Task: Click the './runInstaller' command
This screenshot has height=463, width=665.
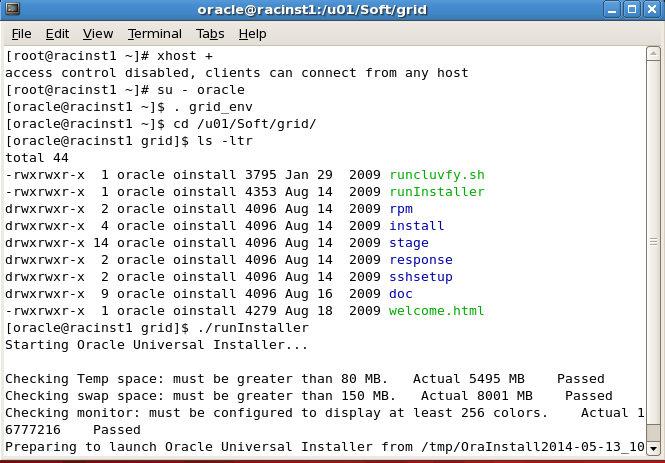Action: tap(253, 328)
